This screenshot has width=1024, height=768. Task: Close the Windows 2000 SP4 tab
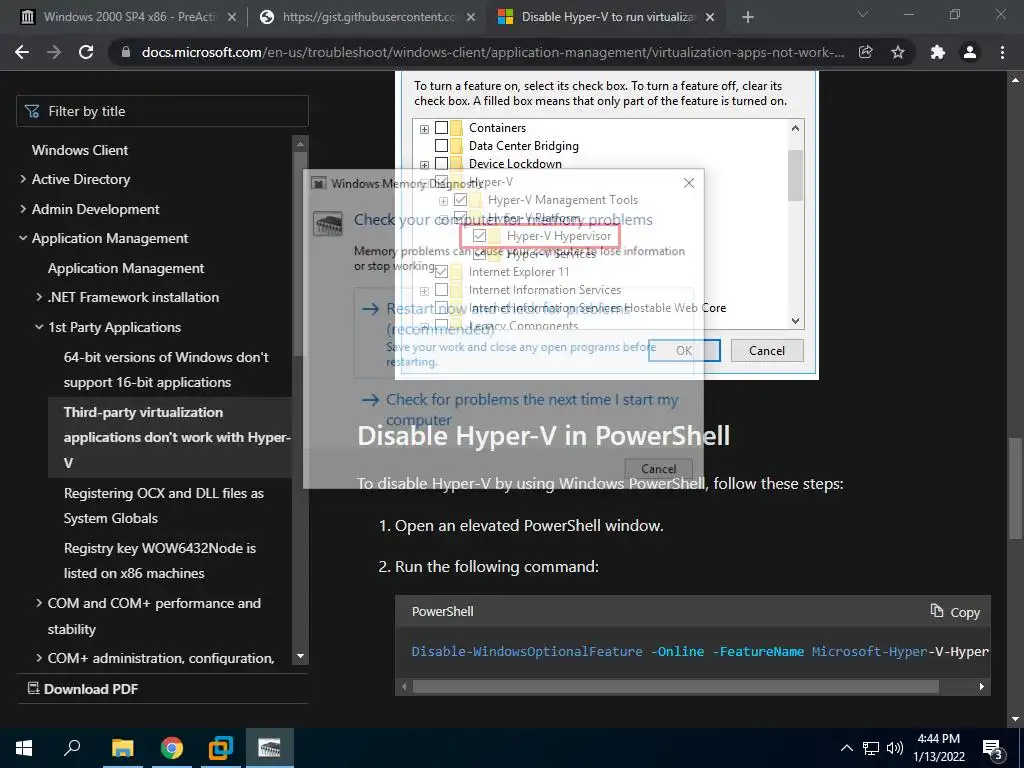point(232,18)
